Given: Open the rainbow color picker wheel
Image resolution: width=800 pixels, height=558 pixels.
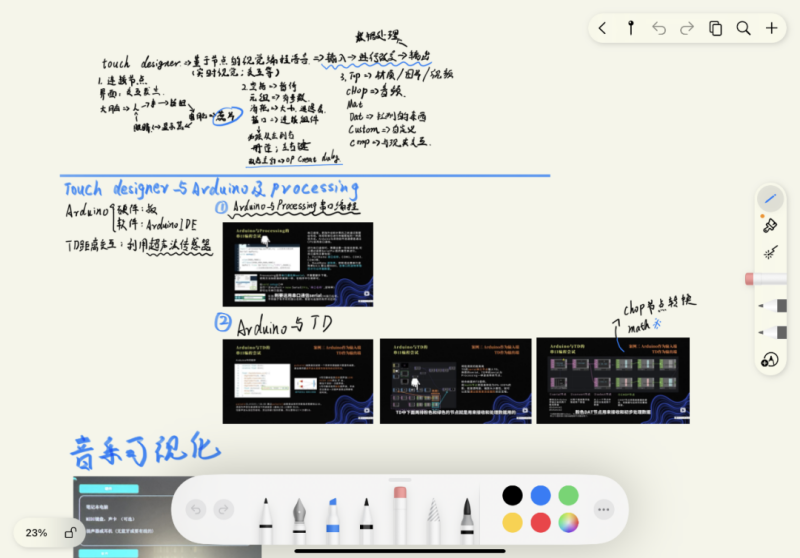Looking at the screenshot, I should [x=568, y=522].
